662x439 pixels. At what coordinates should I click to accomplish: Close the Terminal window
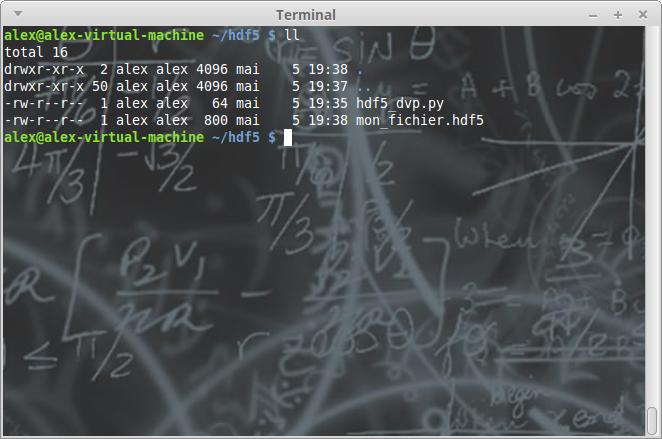[x=640, y=15]
